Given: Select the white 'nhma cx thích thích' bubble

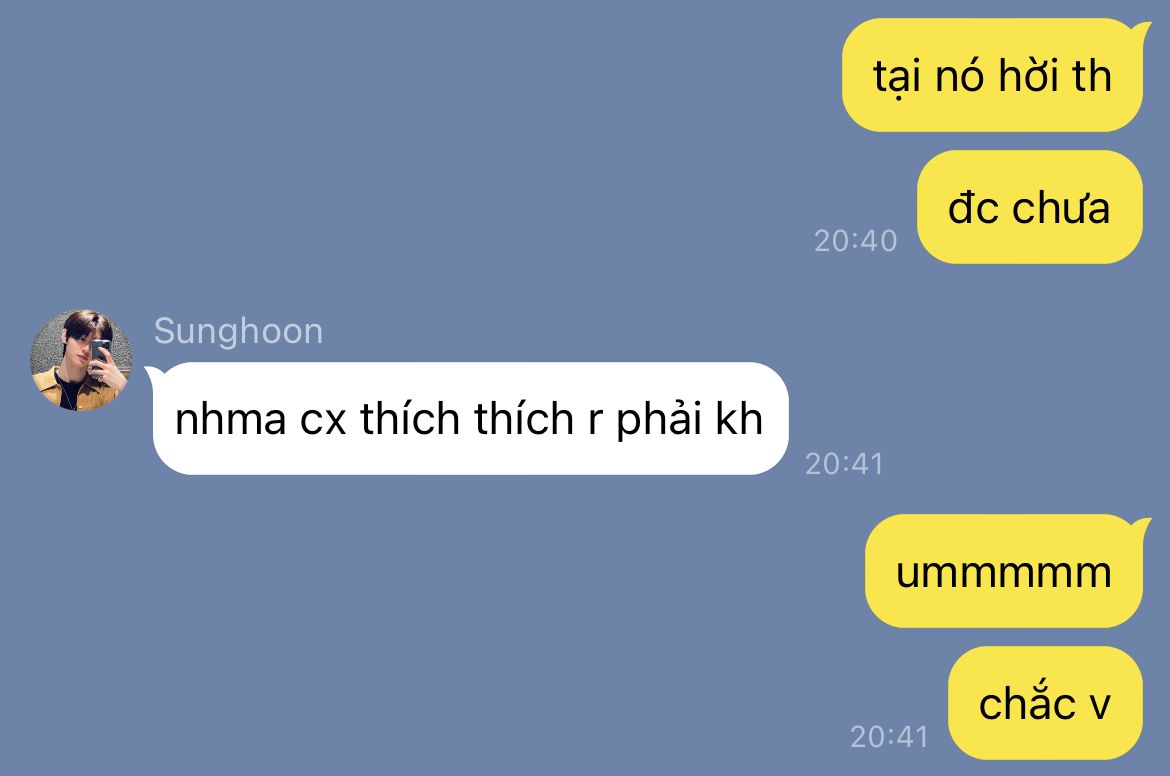Looking at the screenshot, I should click(470, 419).
